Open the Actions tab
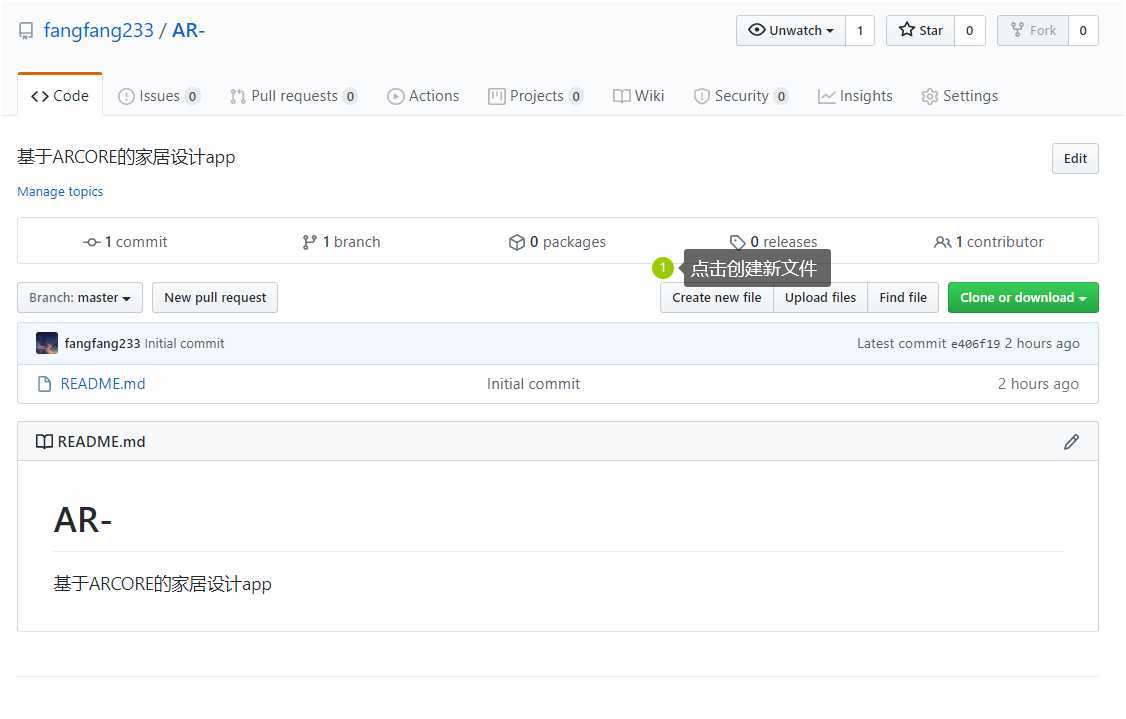 point(423,96)
